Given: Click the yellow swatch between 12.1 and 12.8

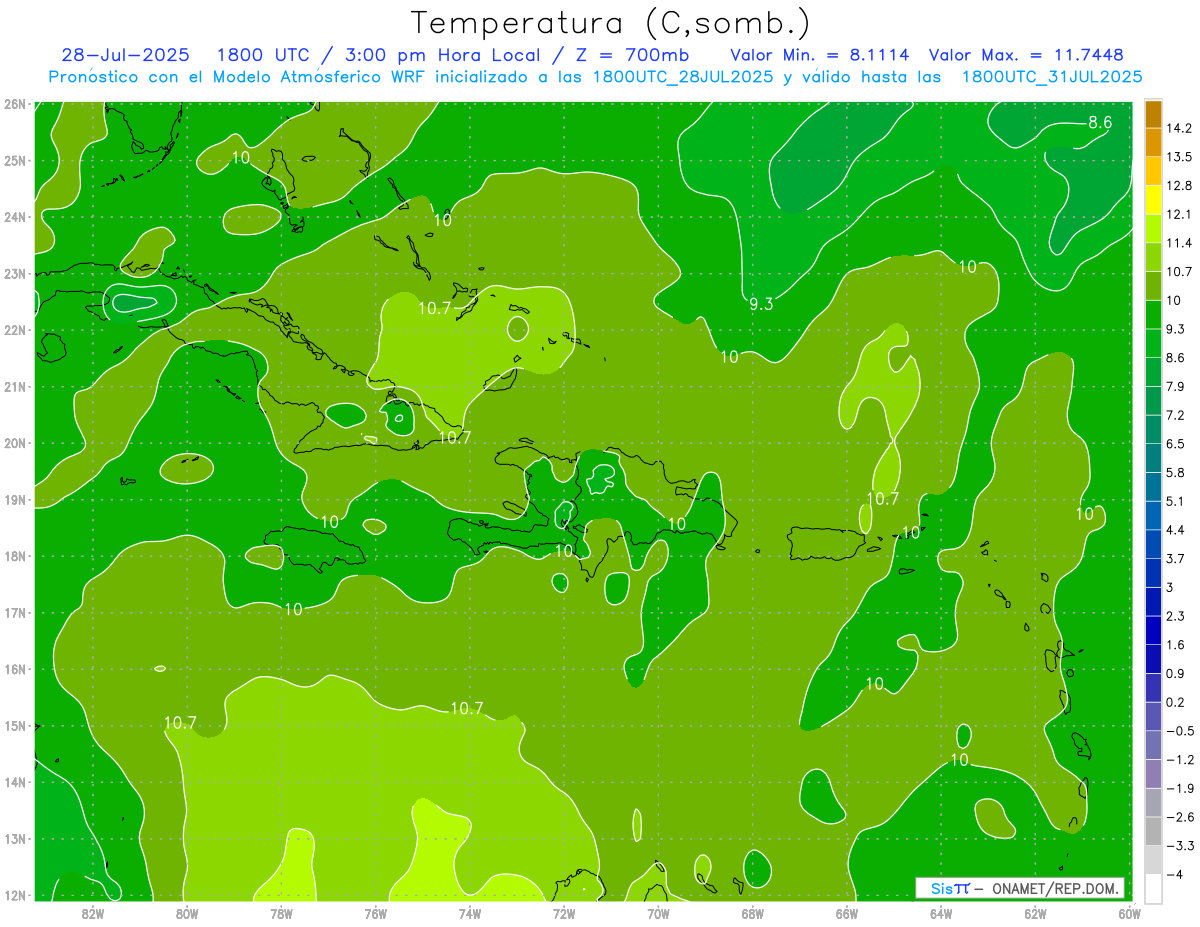Looking at the screenshot, I should click(x=1153, y=200).
